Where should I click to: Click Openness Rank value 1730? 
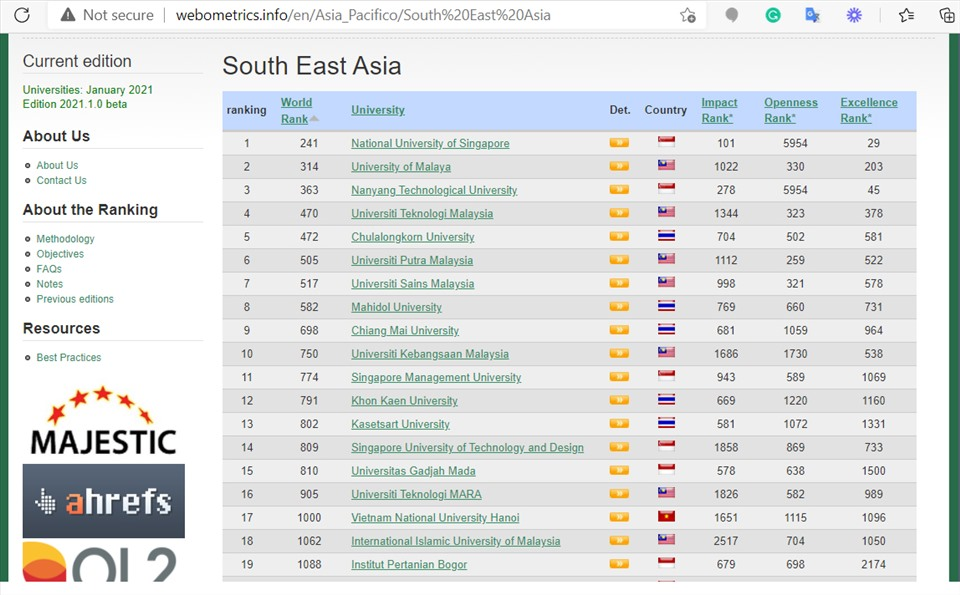point(795,354)
